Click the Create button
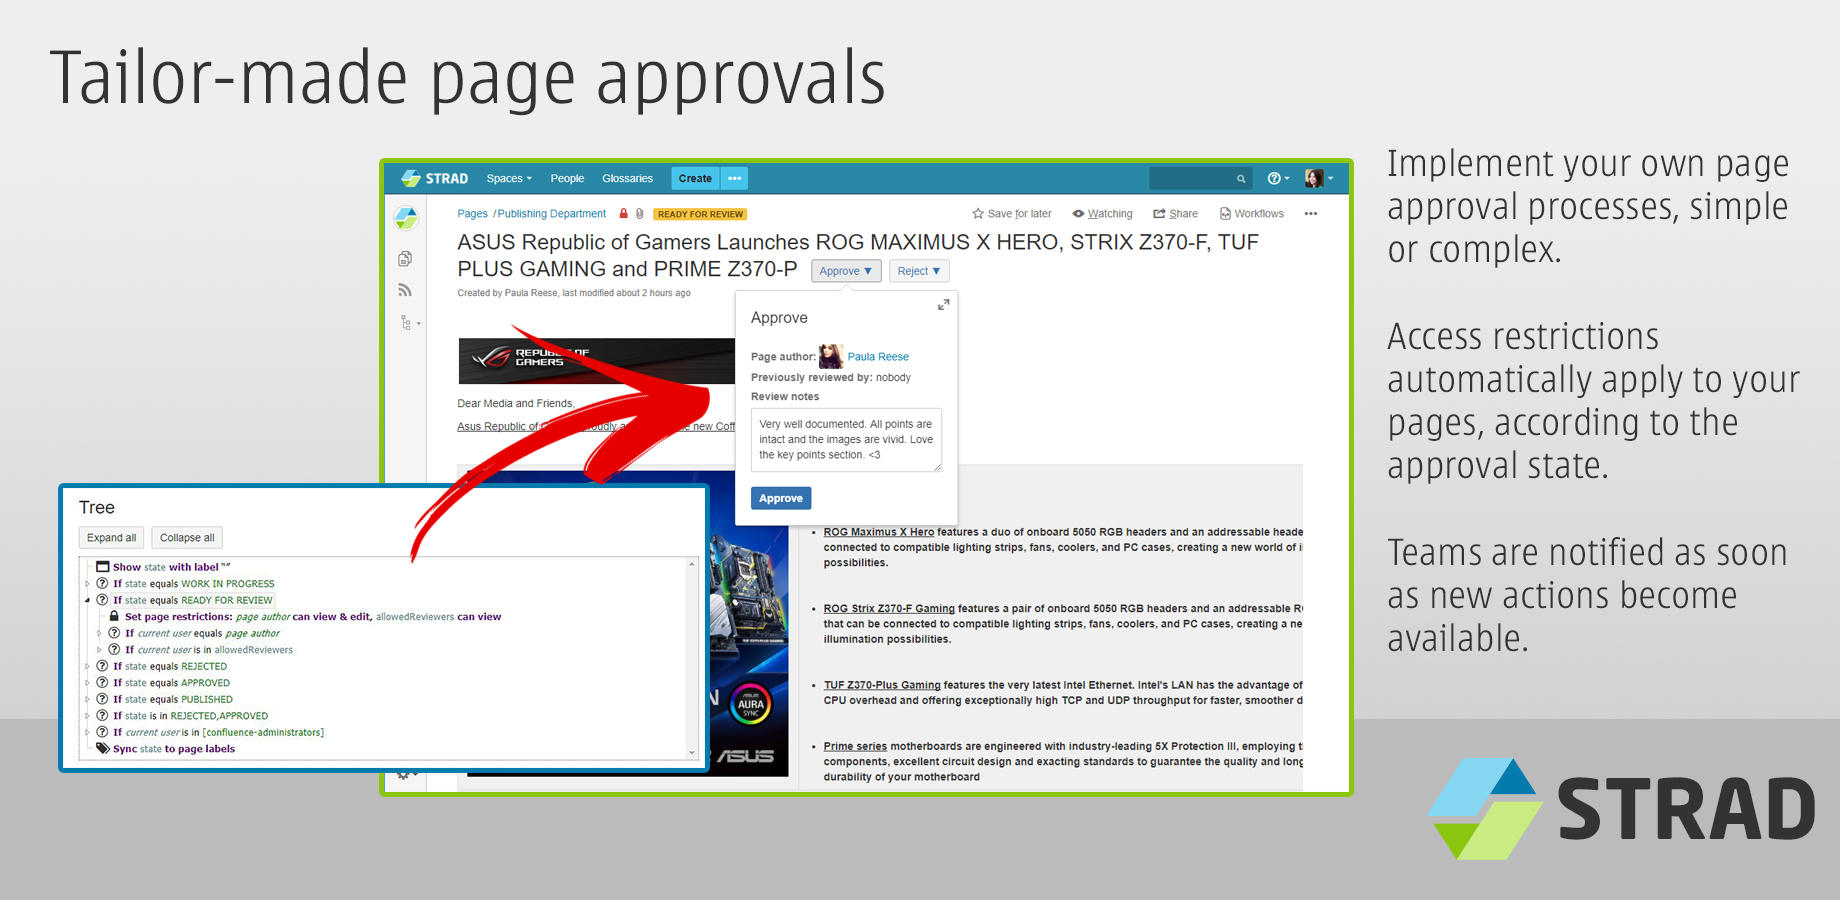The width and height of the screenshot is (1840, 900). 695,178
